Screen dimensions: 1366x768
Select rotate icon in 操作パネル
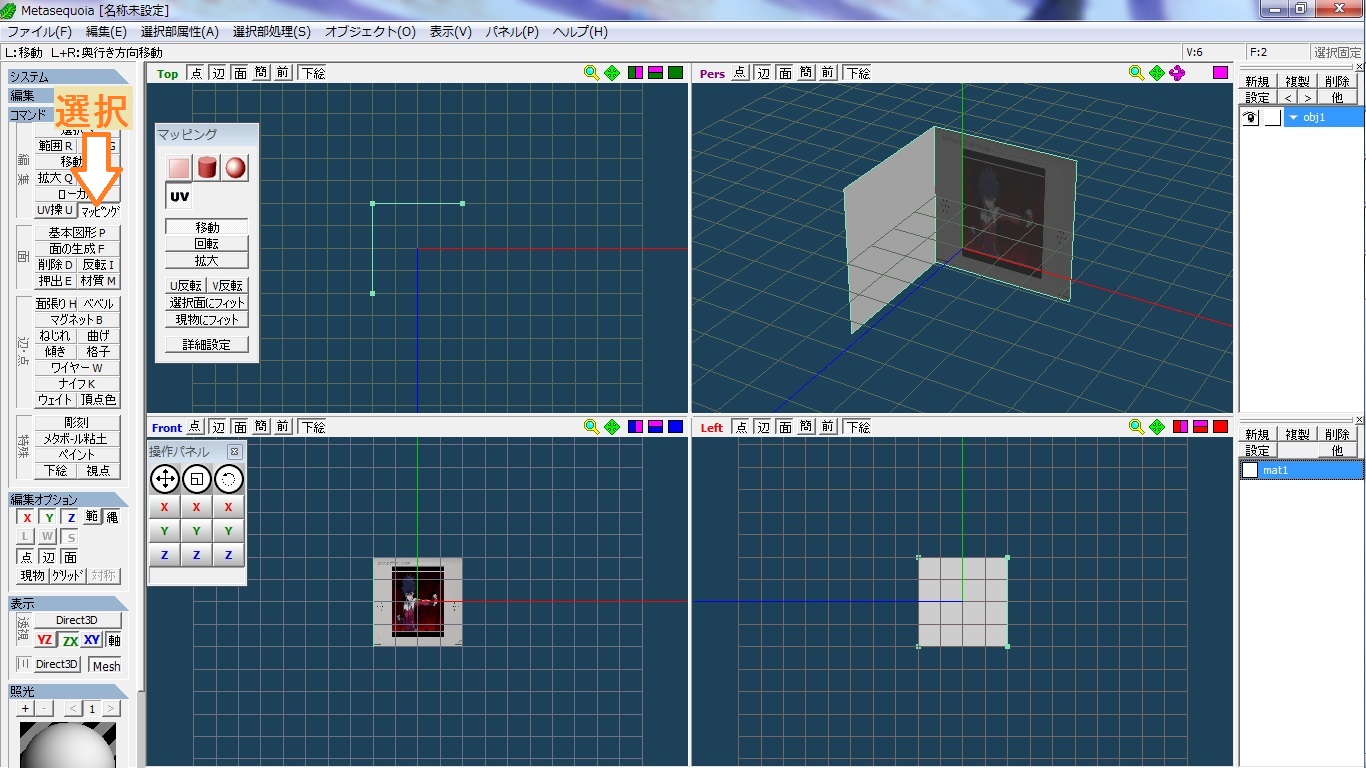[x=229, y=479]
